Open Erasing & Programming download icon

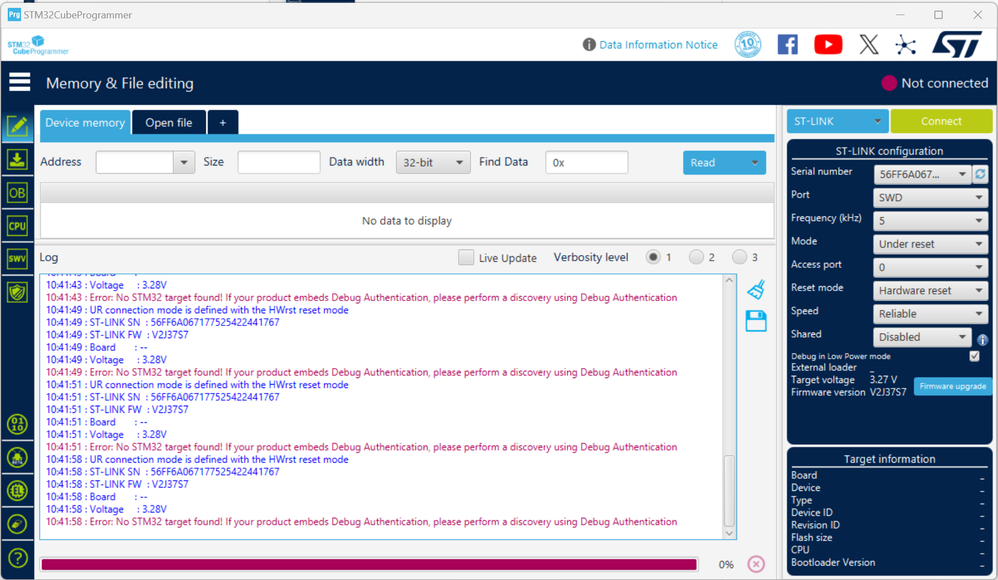17,159
